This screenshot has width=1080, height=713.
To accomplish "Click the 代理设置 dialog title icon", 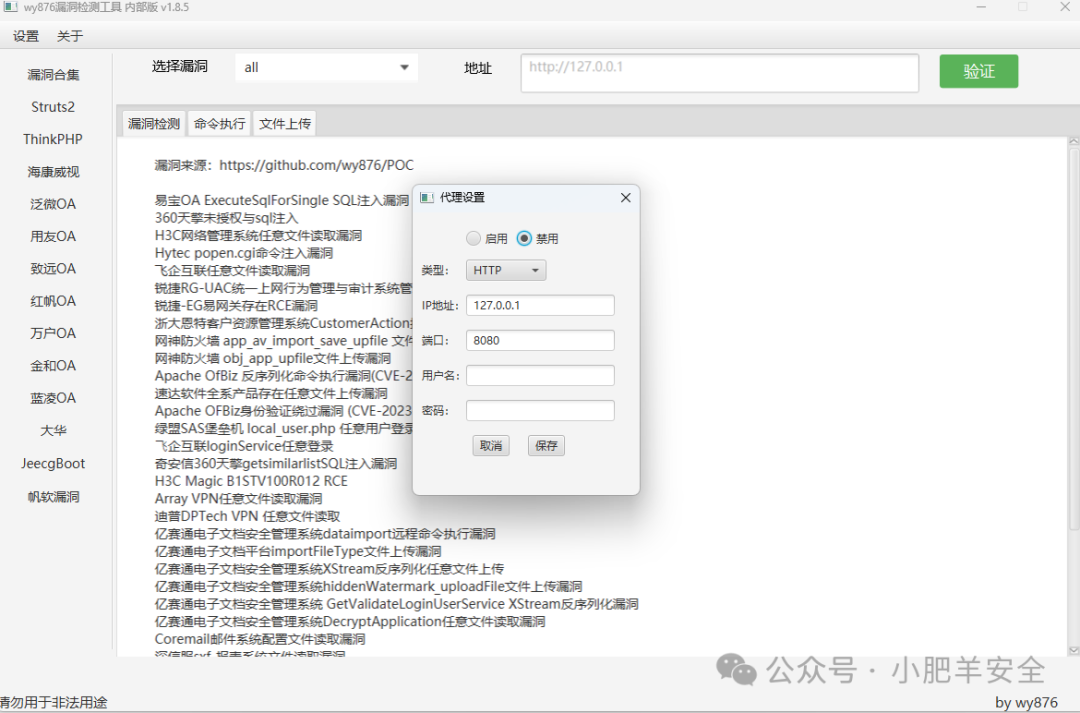I will (x=427, y=198).
